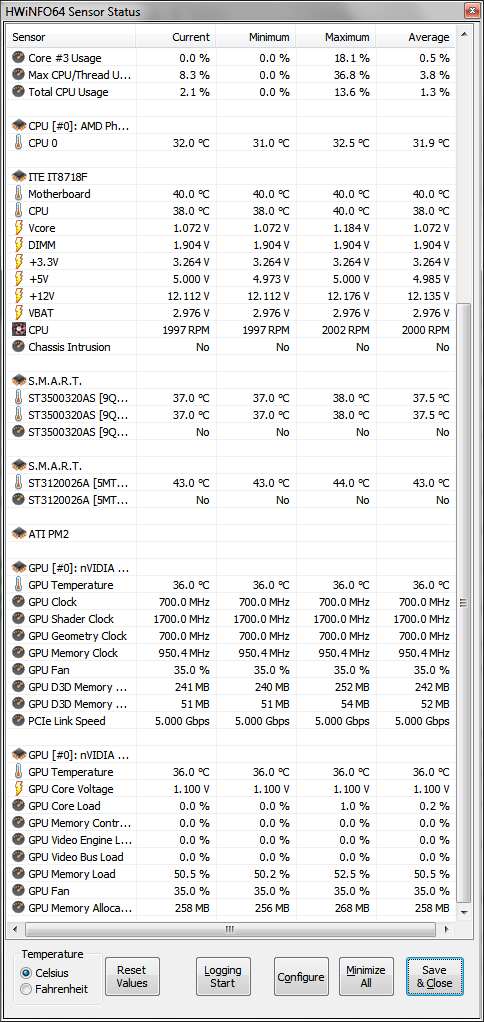Click the gauge icon beside Chassis Intrusion
Screen dimensions: 484x1022
pyautogui.click(x=18, y=347)
